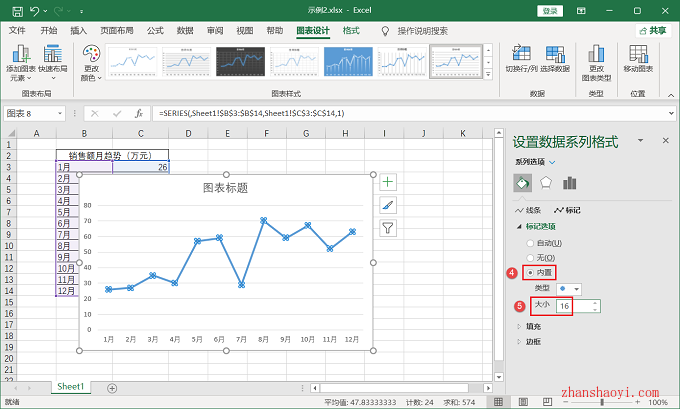Open task pane options dropdown arrow
680x409 pixels.
[640, 141]
